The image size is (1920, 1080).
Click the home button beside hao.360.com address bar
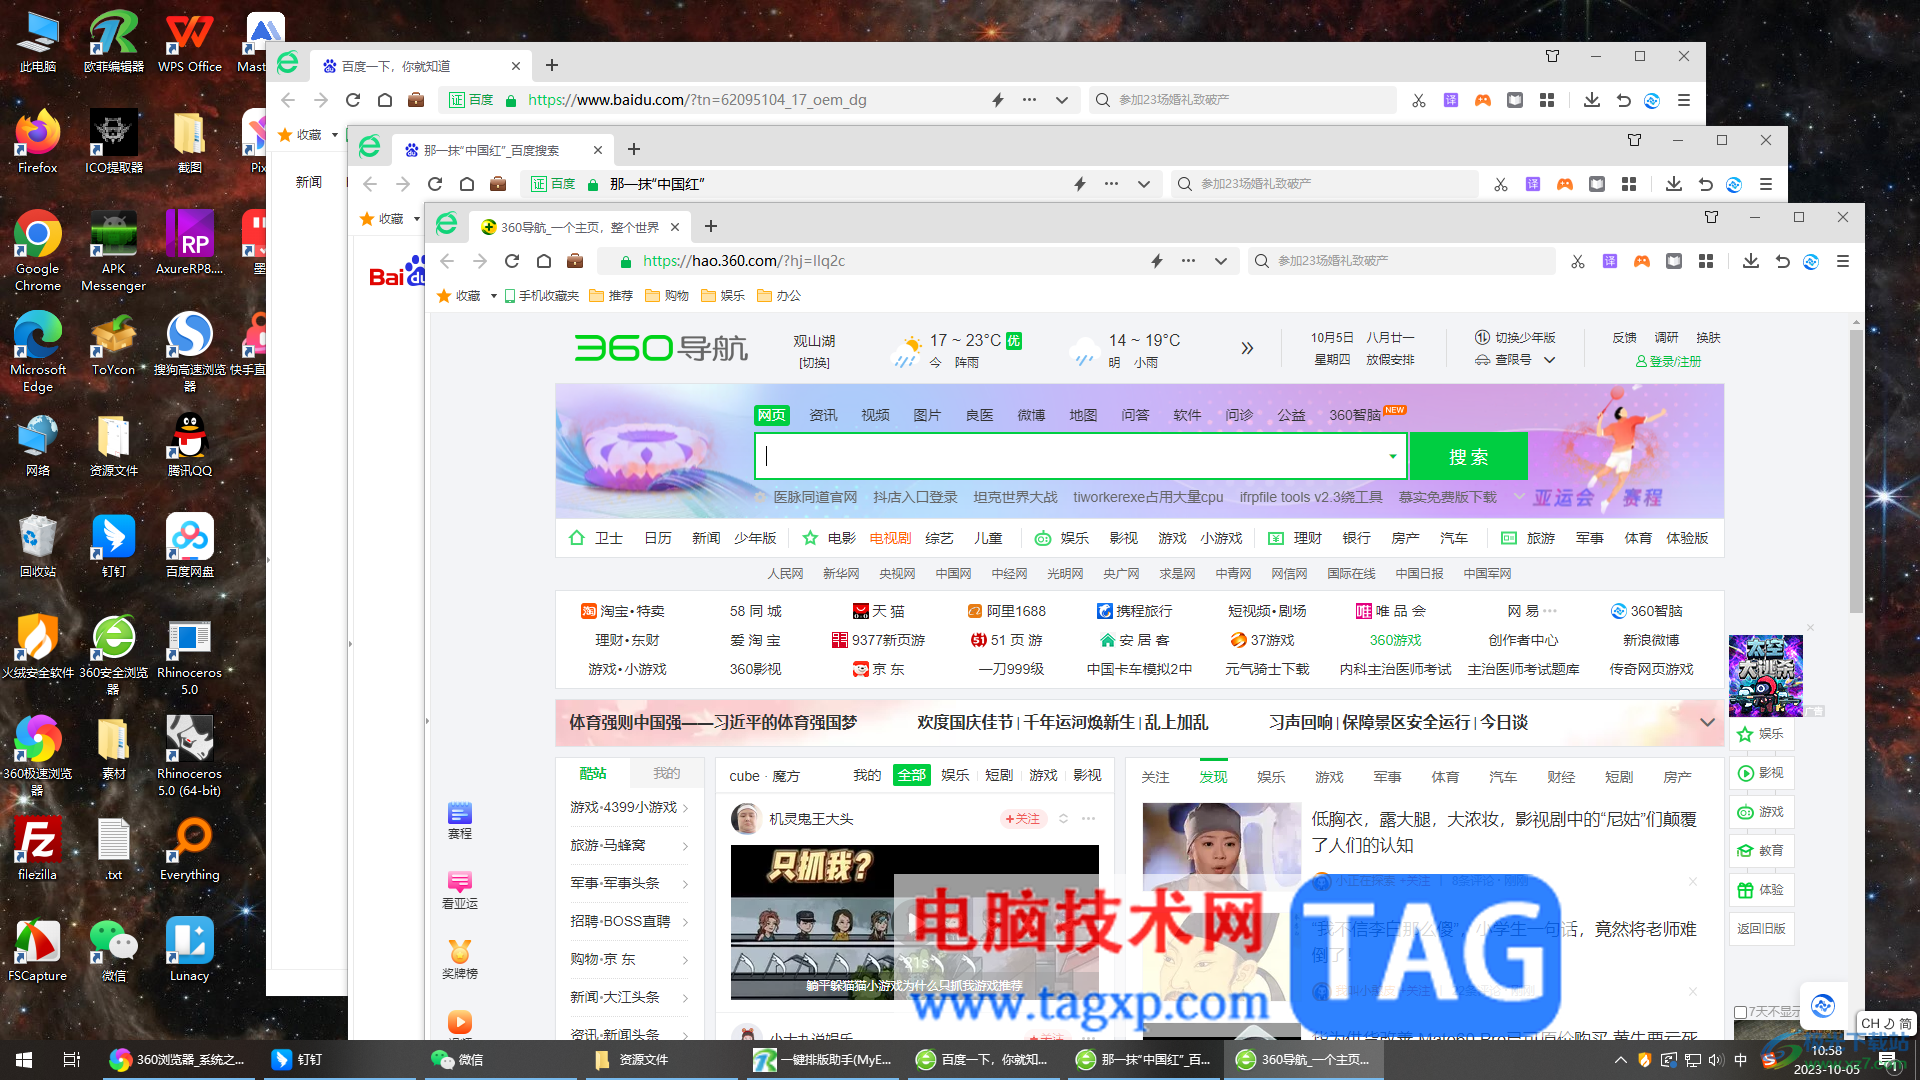543,261
